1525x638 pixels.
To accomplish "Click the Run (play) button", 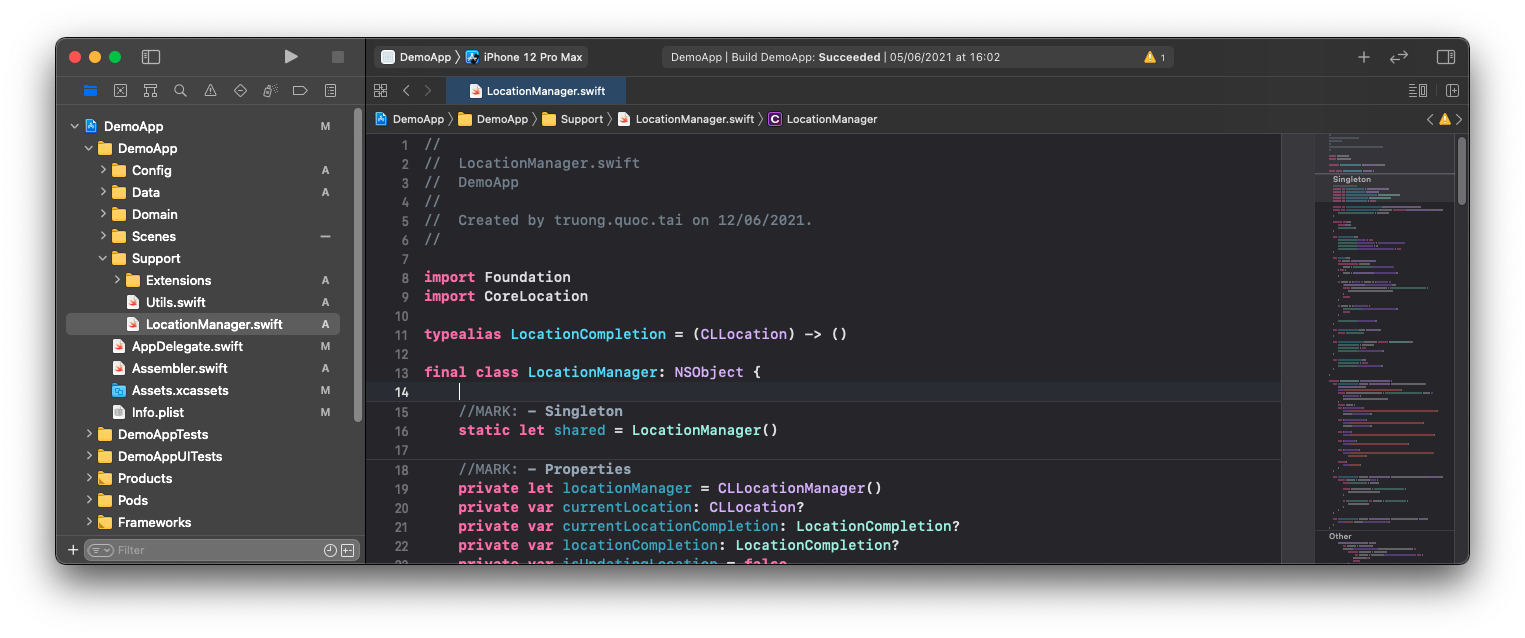I will (291, 57).
